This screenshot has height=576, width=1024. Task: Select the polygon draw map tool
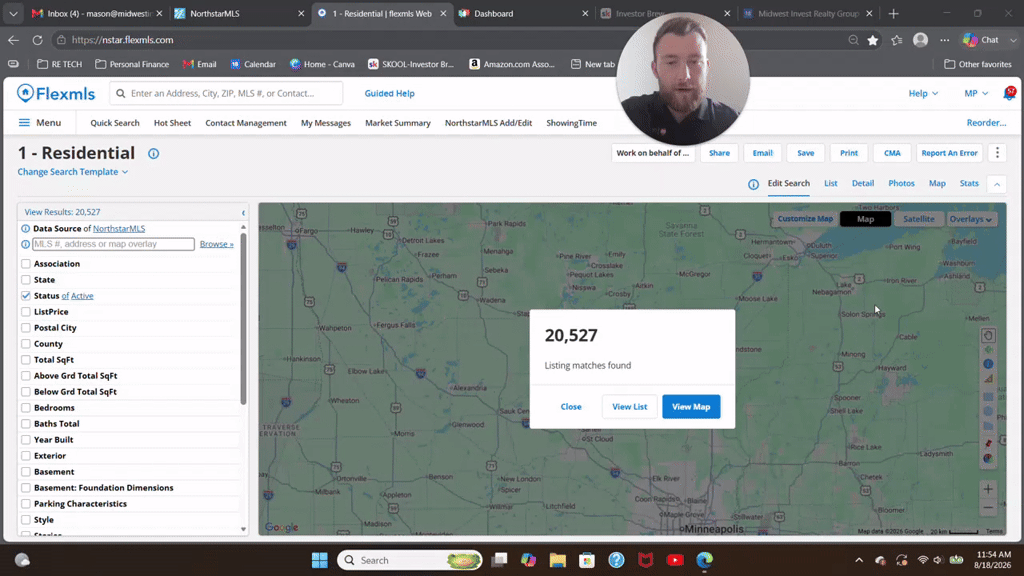tap(988, 427)
